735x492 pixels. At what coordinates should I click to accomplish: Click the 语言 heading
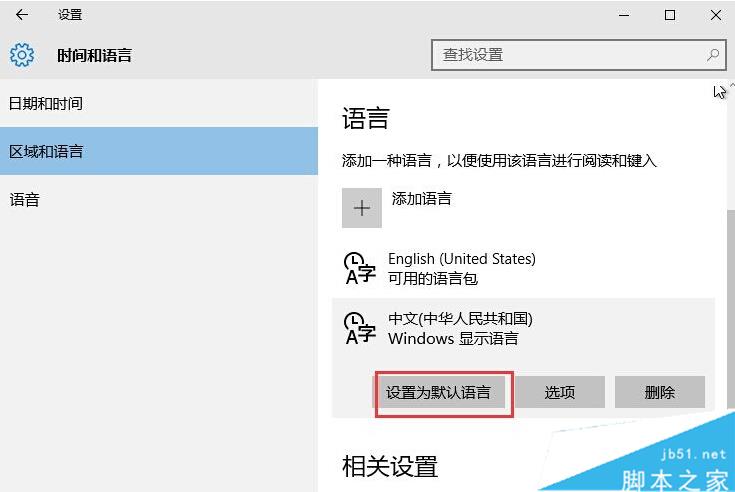click(366, 118)
